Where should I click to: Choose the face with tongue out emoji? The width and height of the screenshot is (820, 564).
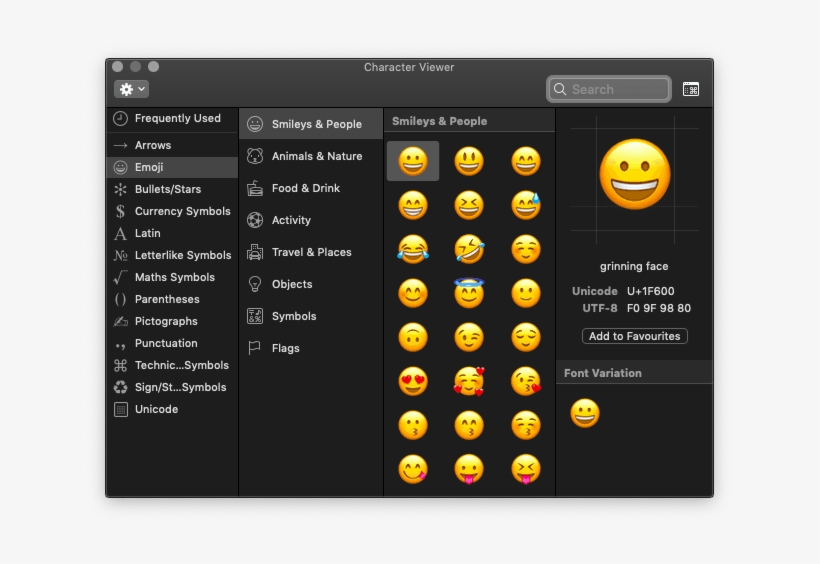(469, 469)
